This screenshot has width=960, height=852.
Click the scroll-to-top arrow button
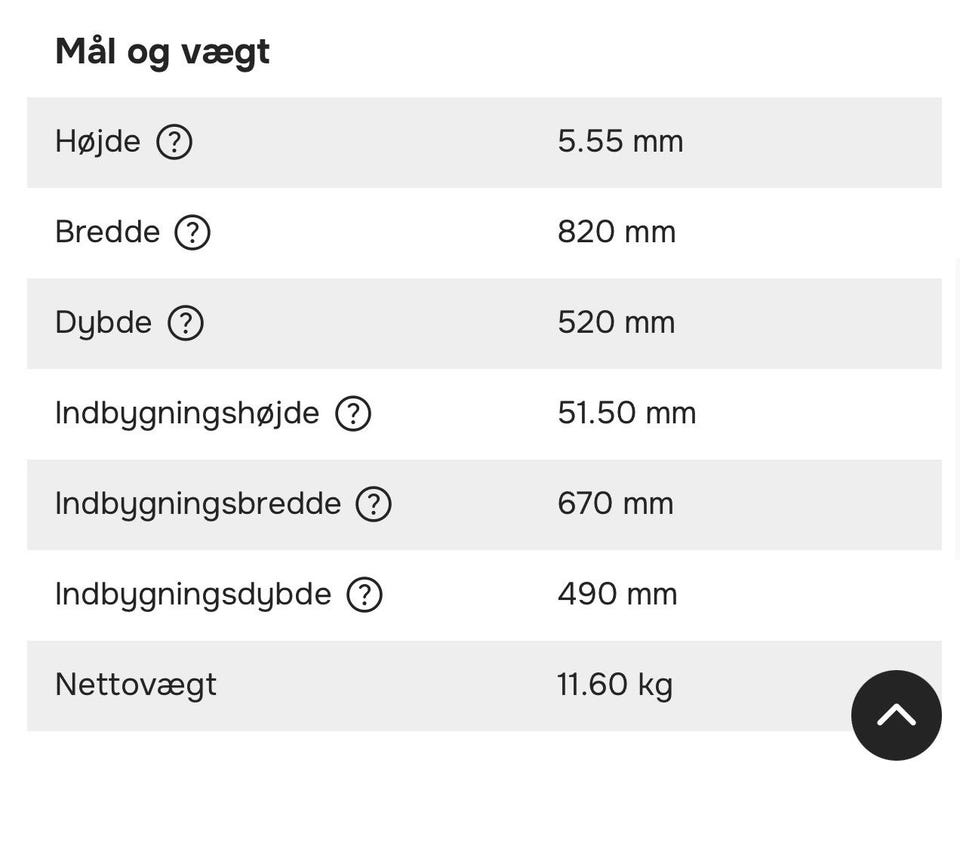coord(896,715)
